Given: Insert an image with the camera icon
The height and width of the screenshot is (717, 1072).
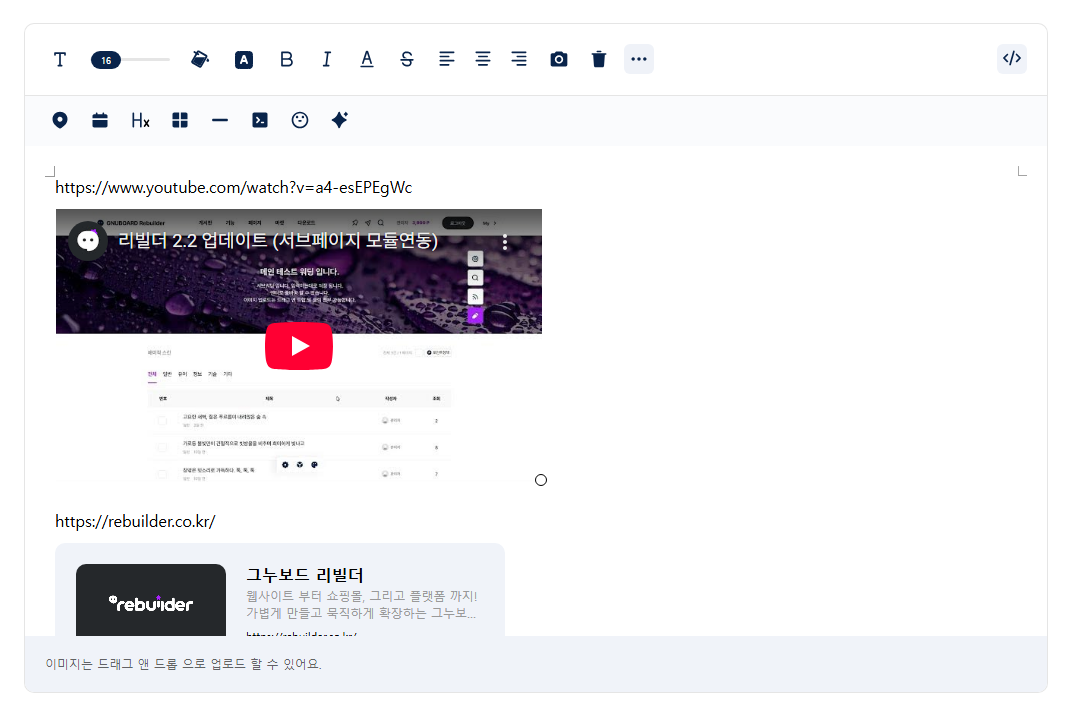Looking at the screenshot, I should tap(559, 59).
